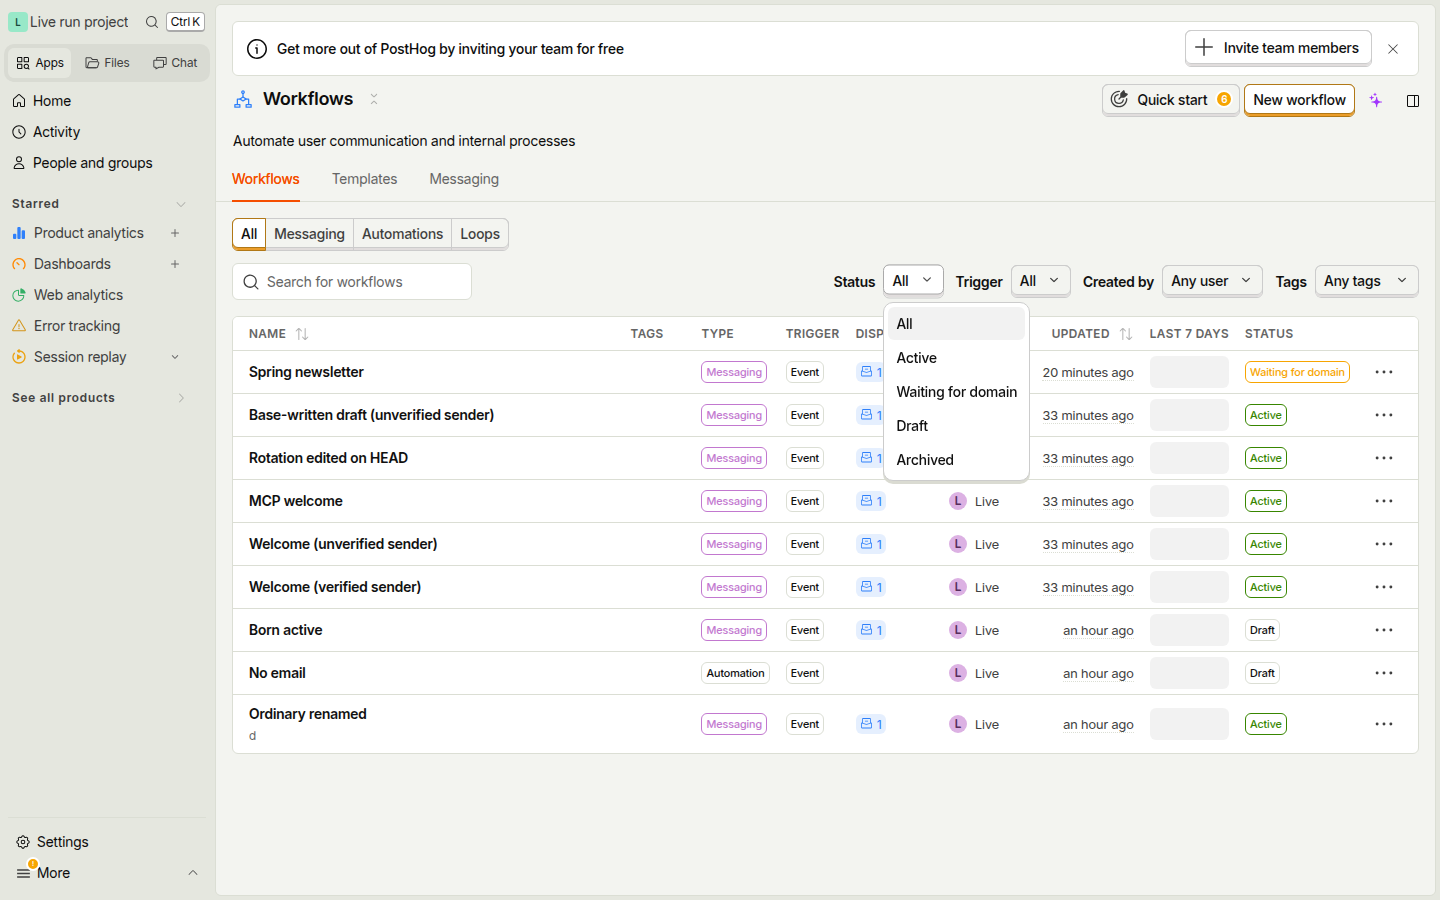Image resolution: width=1440 pixels, height=900 pixels.
Task: Filter workflows by Loops segment
Action: pos(480,234)
